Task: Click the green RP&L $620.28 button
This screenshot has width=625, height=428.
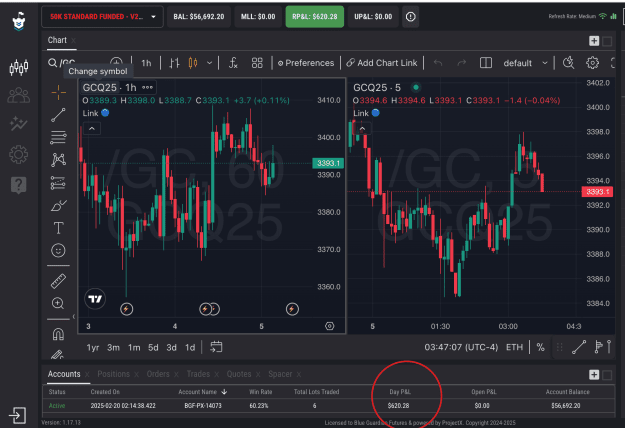Action: tap(314, 17)
